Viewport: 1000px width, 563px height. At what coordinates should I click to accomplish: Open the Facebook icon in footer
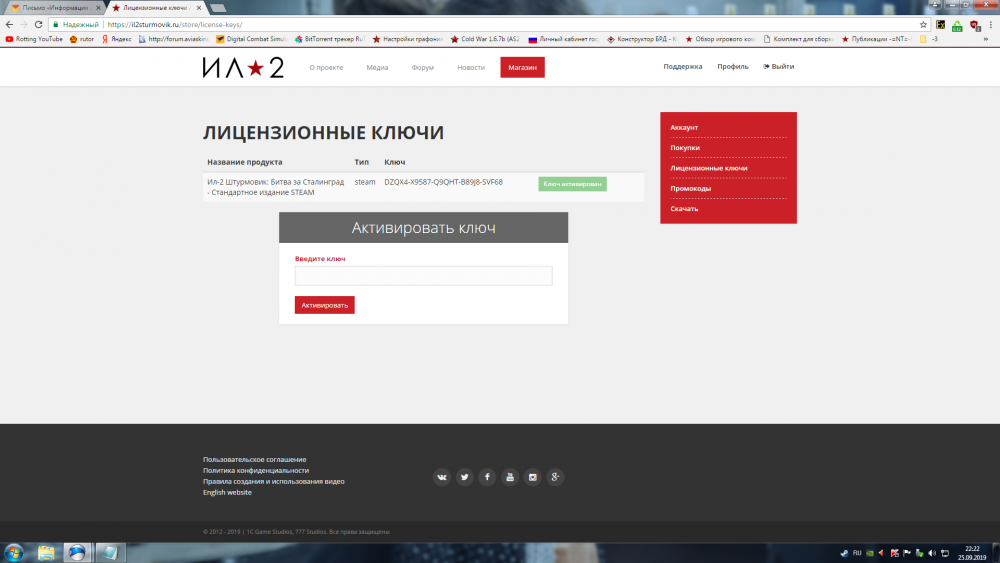click(487, 477)
